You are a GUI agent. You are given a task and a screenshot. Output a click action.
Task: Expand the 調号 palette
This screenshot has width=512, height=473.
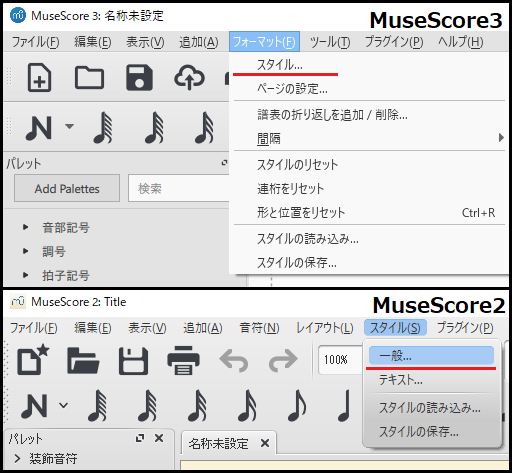click(x=25, y=251)
